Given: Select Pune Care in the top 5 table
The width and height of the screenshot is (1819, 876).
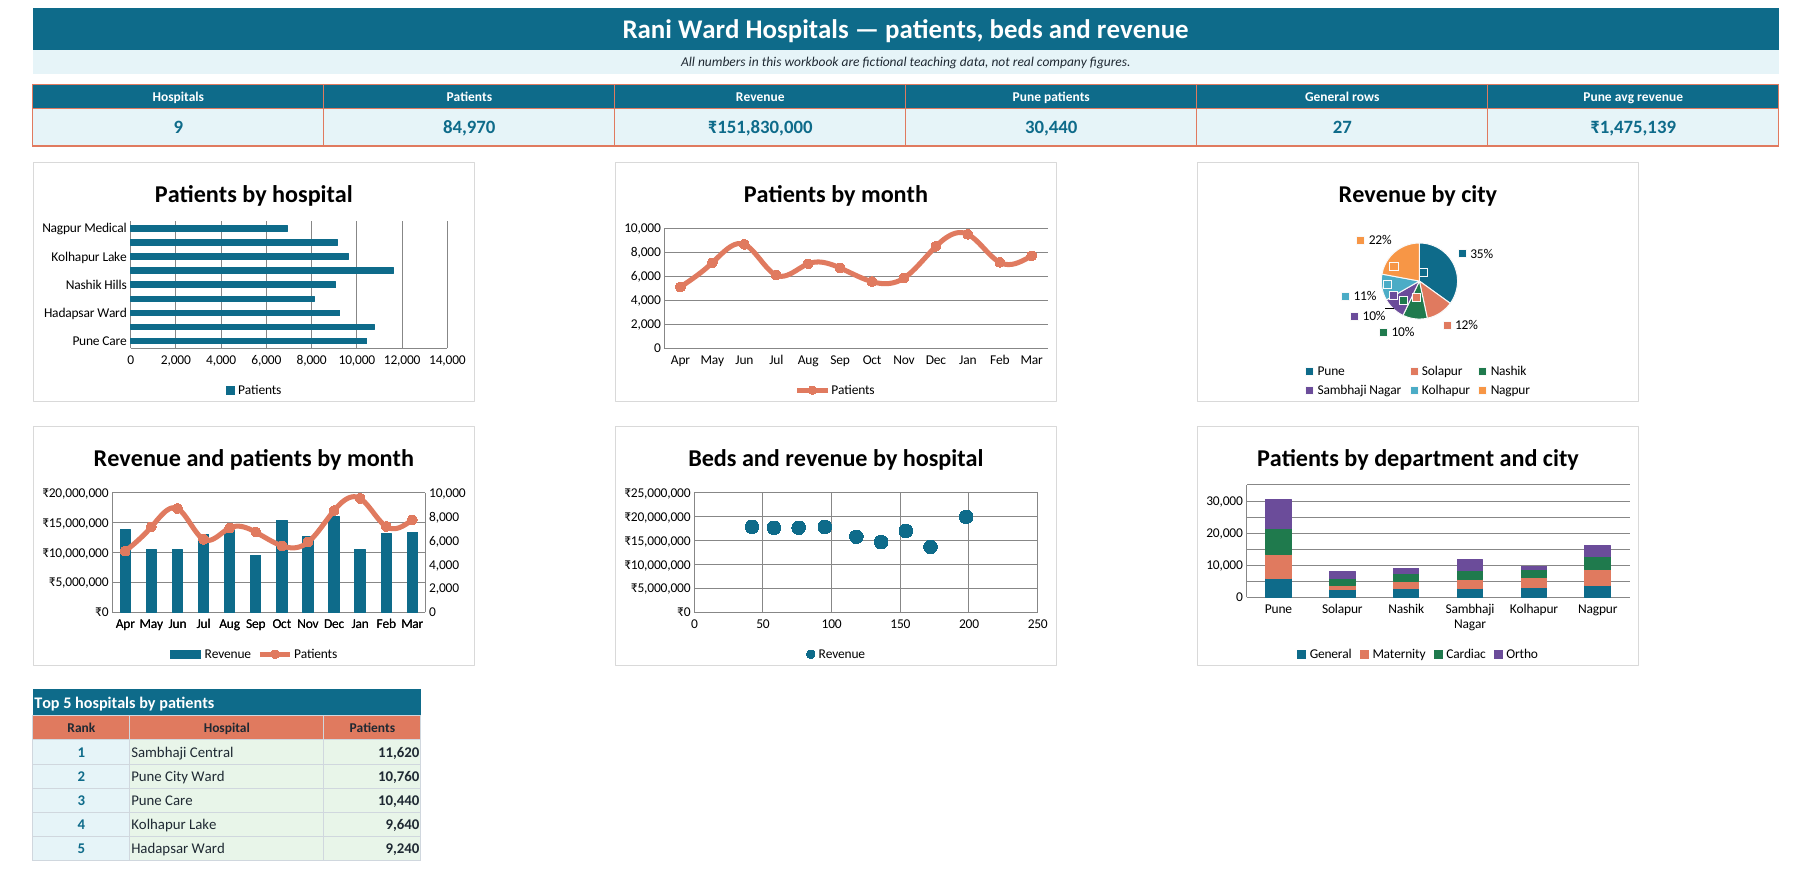Looking at the screenshot, I should [x=227, y=800].
